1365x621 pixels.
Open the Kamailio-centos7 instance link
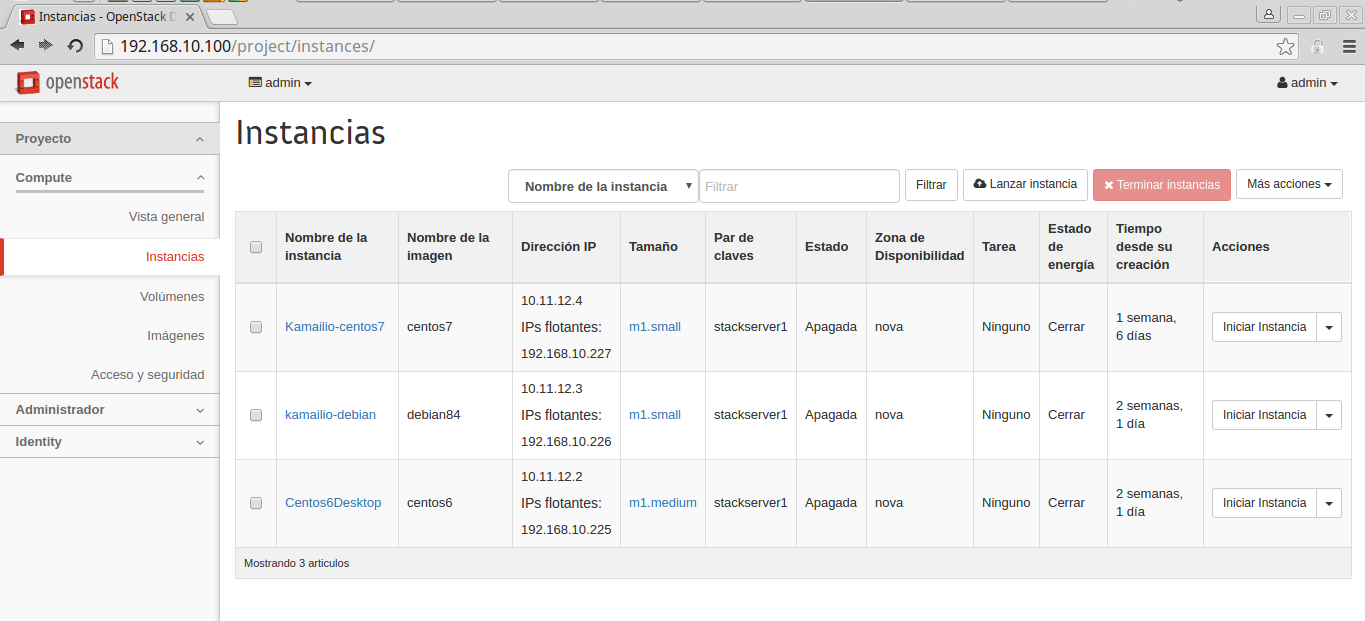(x=334, y=327)
